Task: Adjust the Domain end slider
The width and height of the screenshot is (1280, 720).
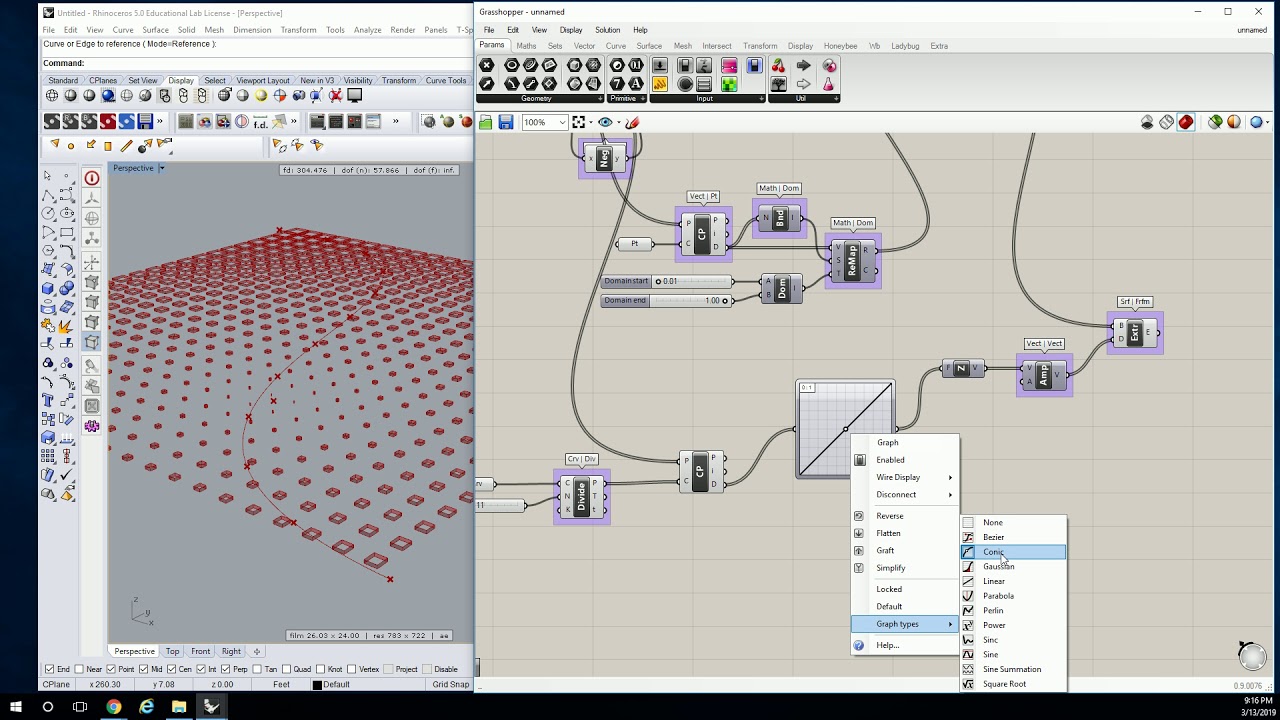Action: [x=666, y=300]
